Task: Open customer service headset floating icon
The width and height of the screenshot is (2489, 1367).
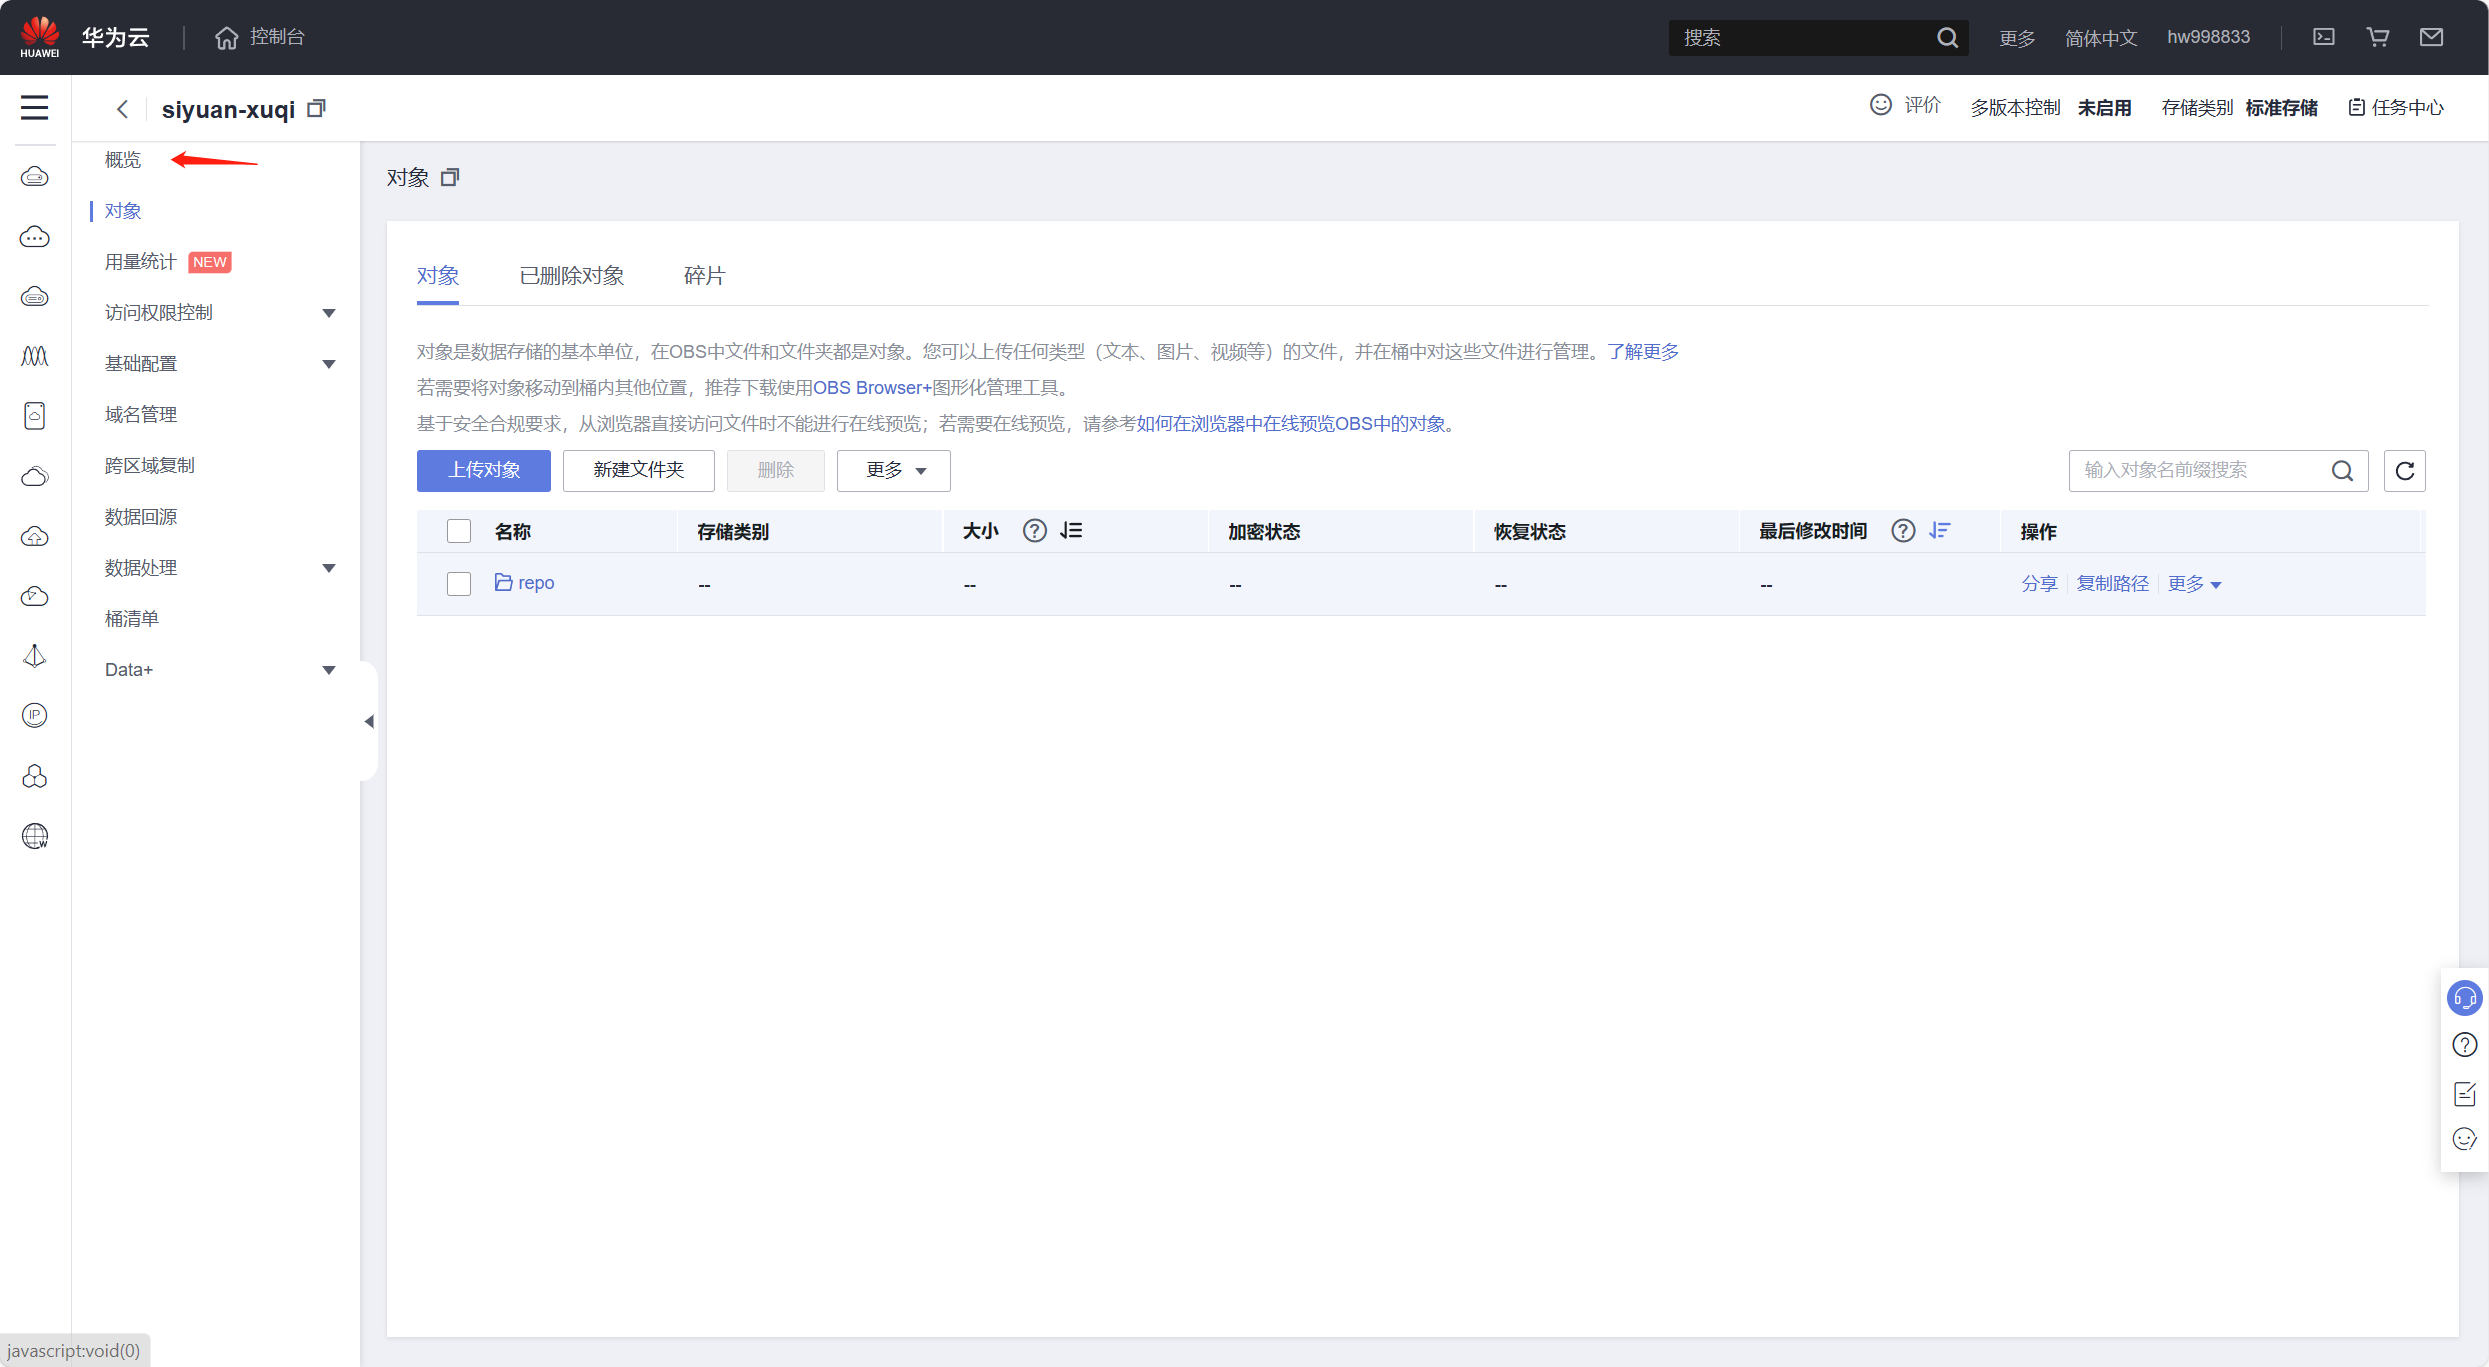Action: pyautogui.click(x=2464, y=998)
